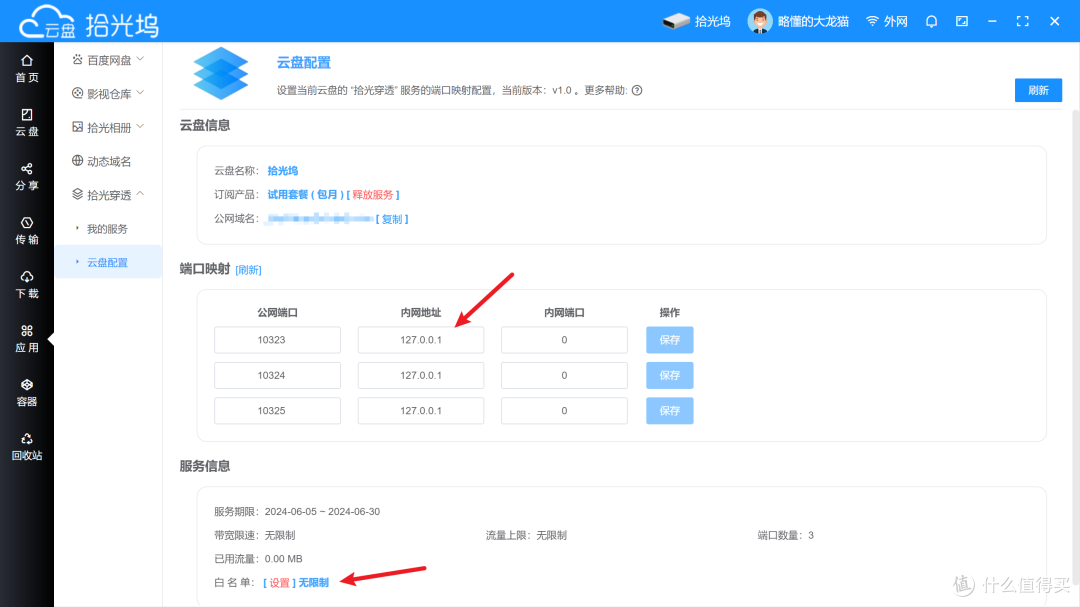Open the 回收站 recycle bin sidebar icon
The image size is (1080, 607).
(x=27, y=446)
